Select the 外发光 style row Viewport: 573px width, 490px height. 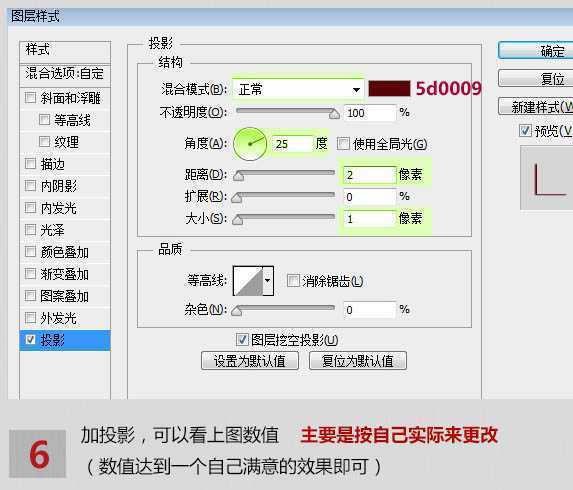pyautogui.click(x=65, y=318)
